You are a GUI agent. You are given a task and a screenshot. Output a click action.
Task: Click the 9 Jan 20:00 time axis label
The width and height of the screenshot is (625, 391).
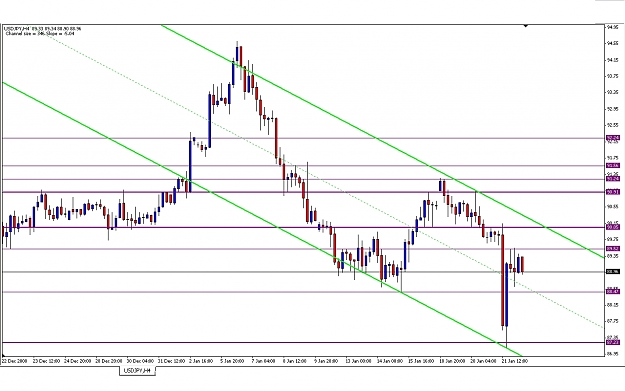[326, 361]
